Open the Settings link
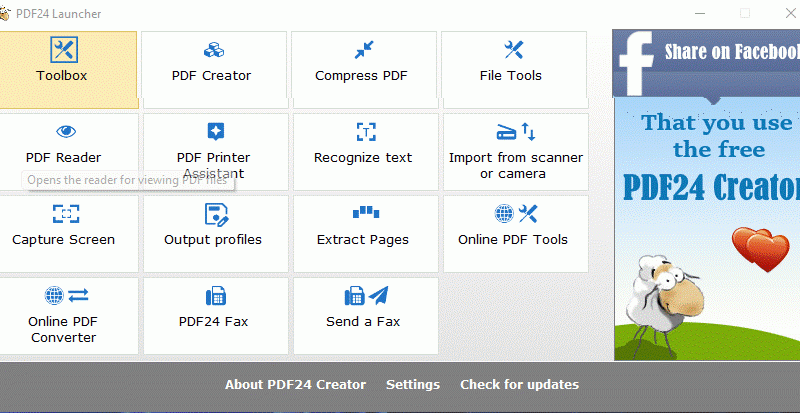Image resolution: width=800 pixels, height=413 pixels. (x=413, y=385)
